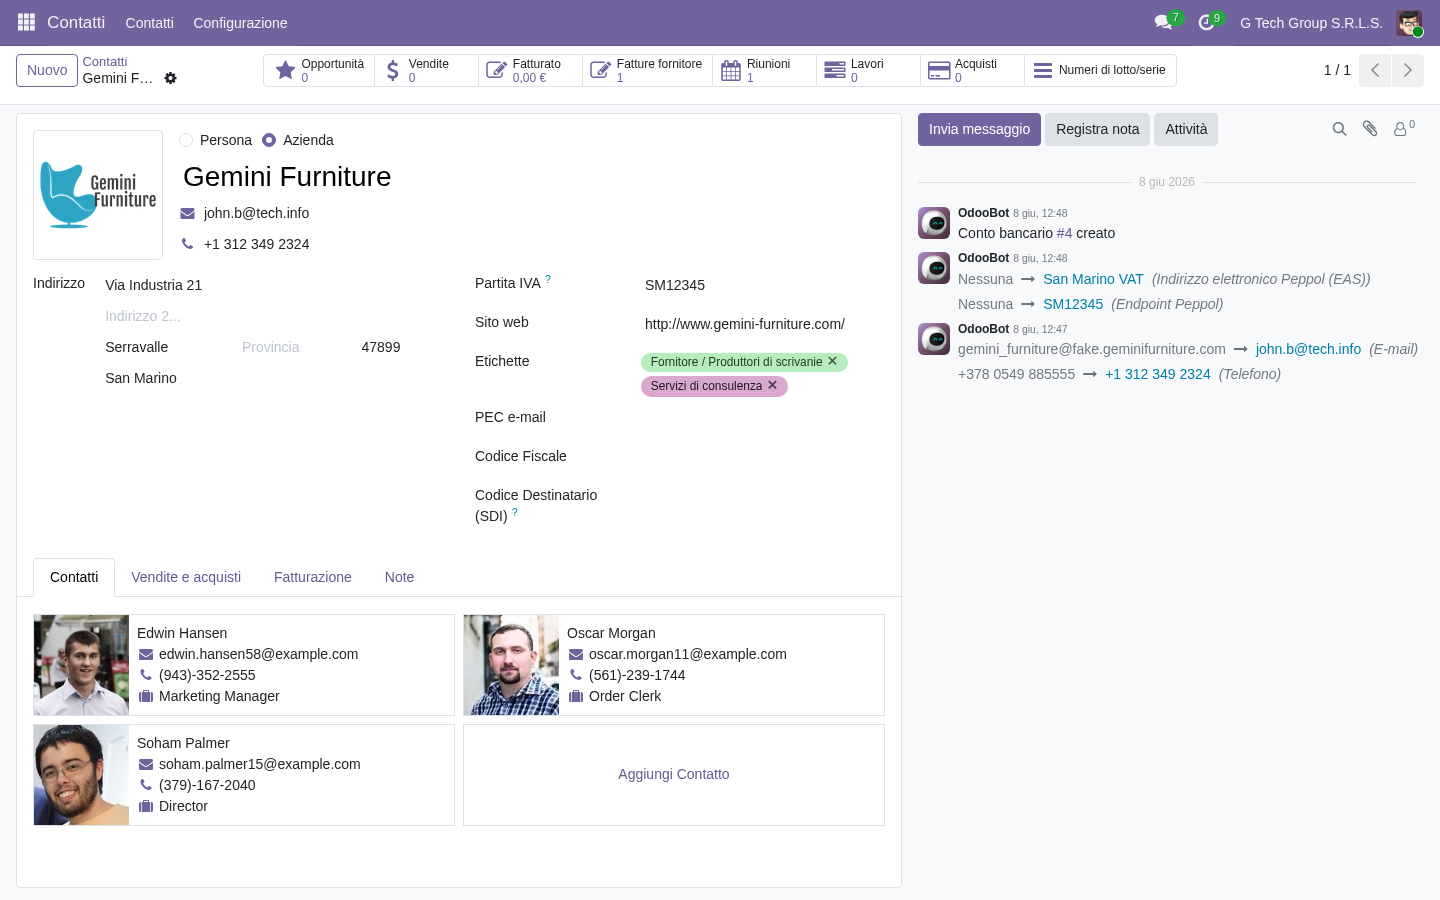1440x900 pixels.
Task: Click the PEC e-mail field
Action: click(x=764, y=417)
